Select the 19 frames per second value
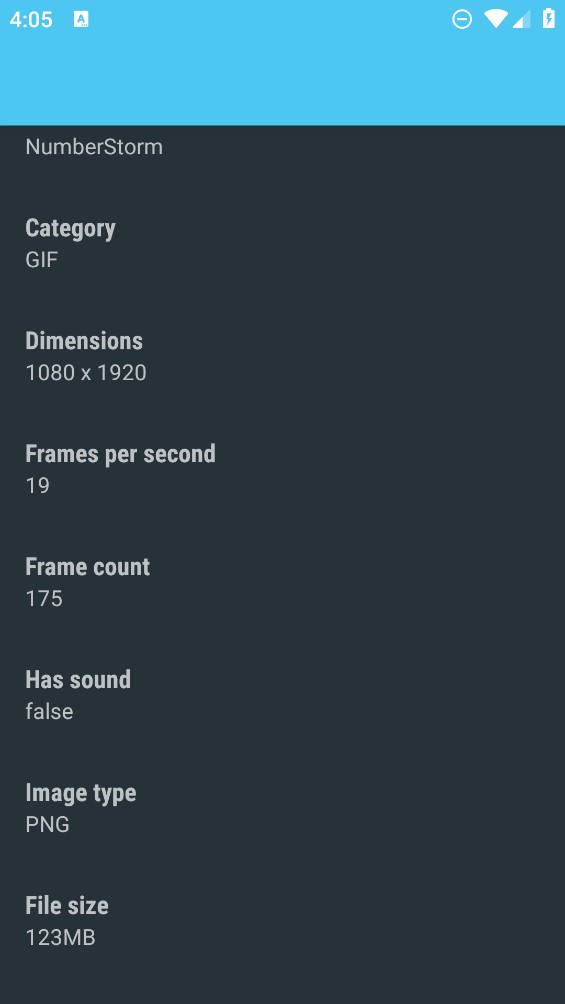565x1004 pixels. 38,485
